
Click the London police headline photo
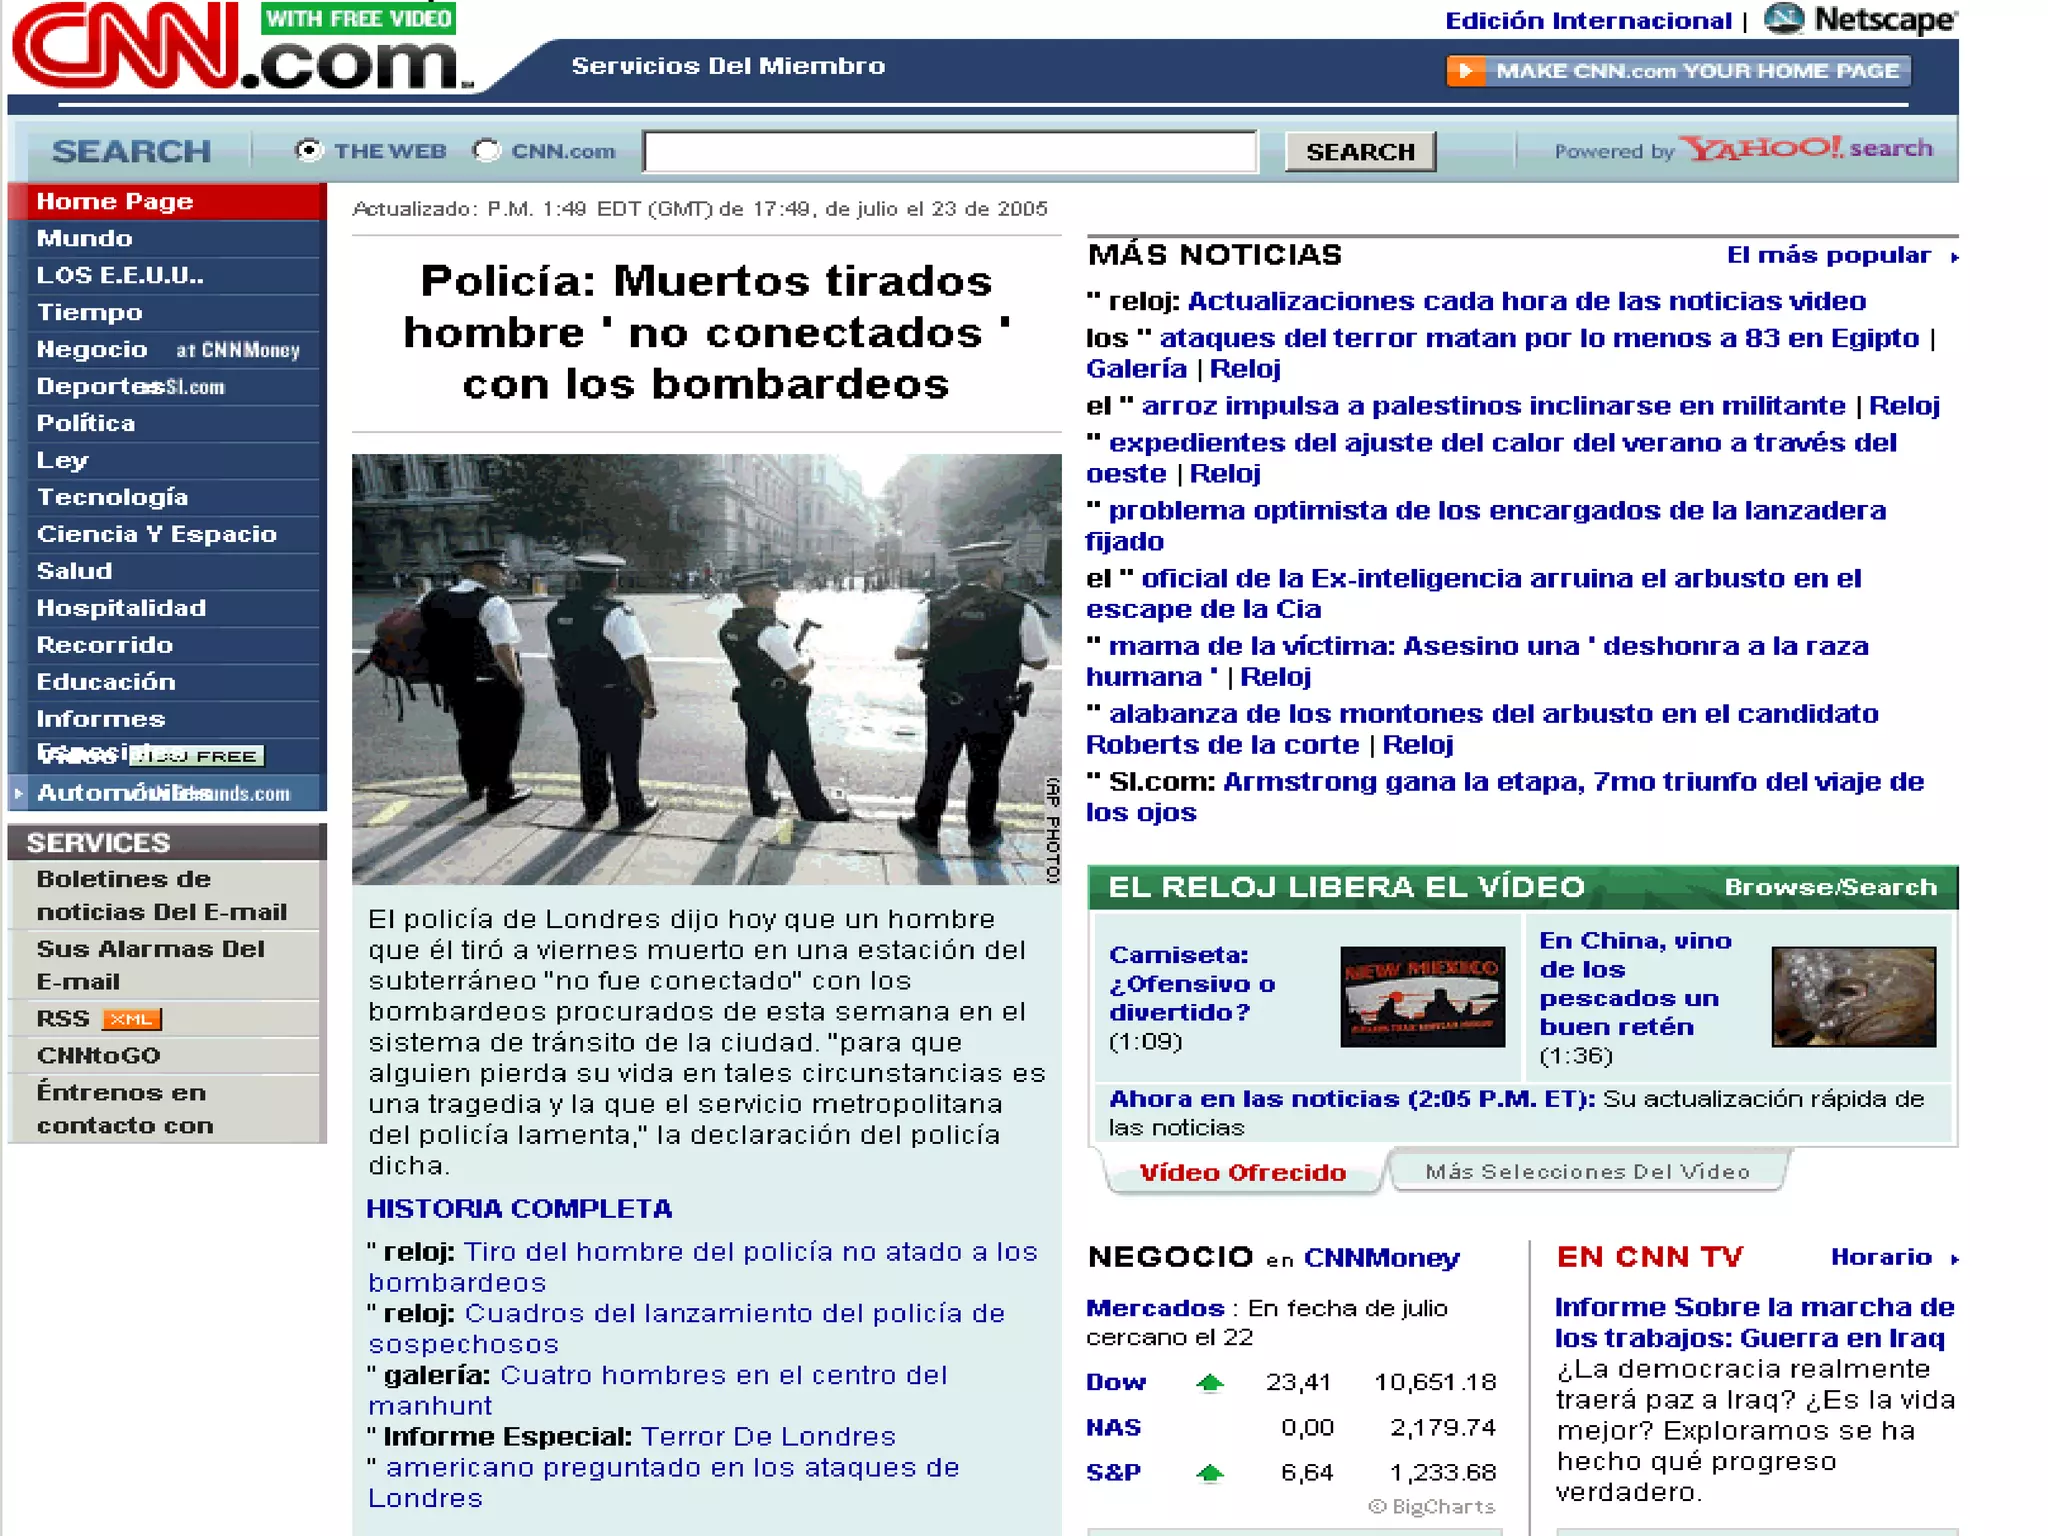[x=706, y=669]
